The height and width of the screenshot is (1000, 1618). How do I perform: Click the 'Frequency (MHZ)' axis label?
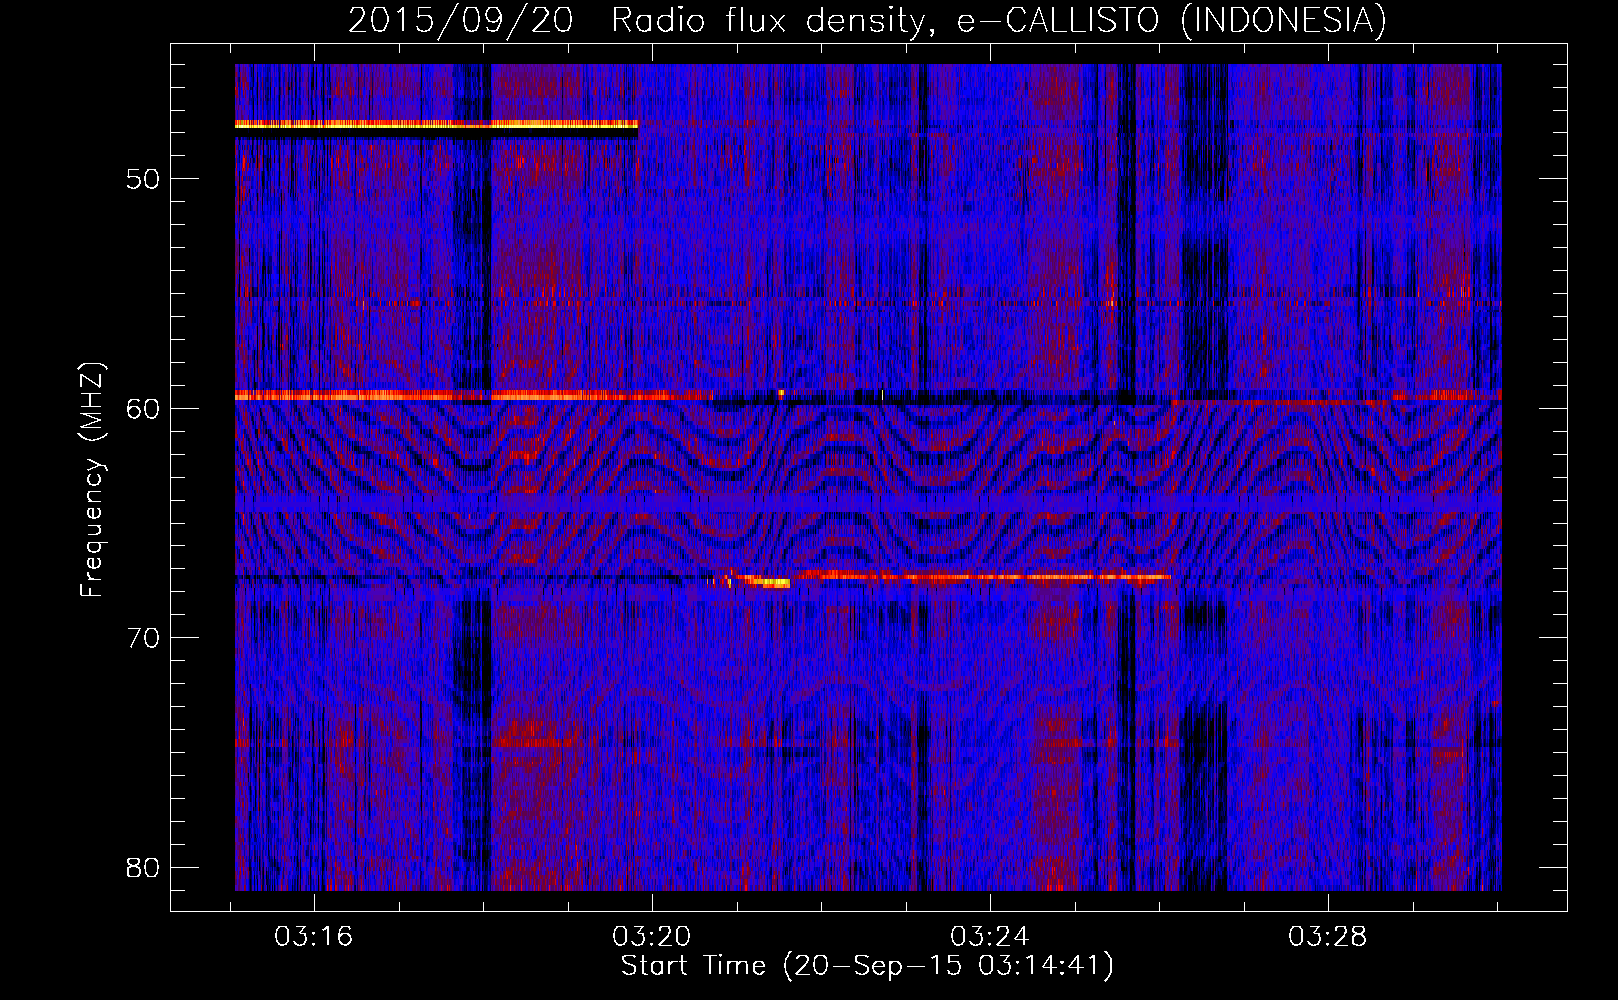(92, 480)
